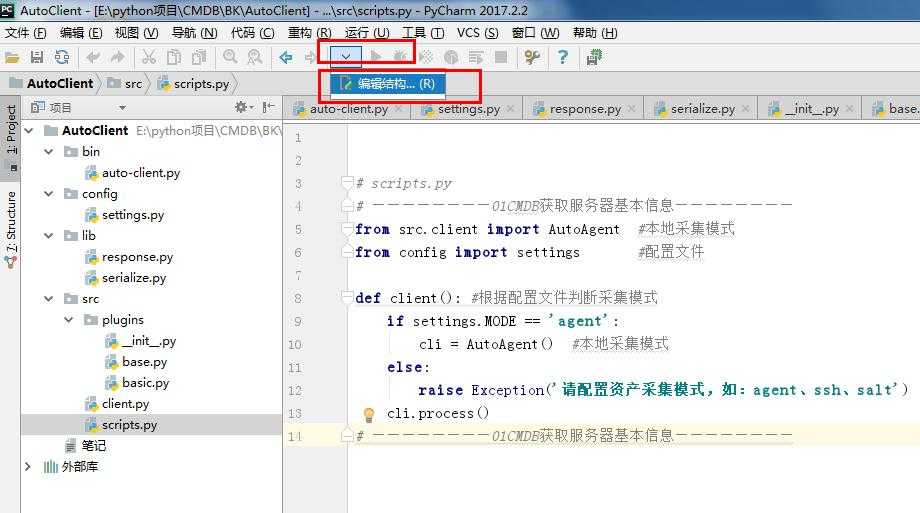Switch to the response.py tab

pos(585,109)
